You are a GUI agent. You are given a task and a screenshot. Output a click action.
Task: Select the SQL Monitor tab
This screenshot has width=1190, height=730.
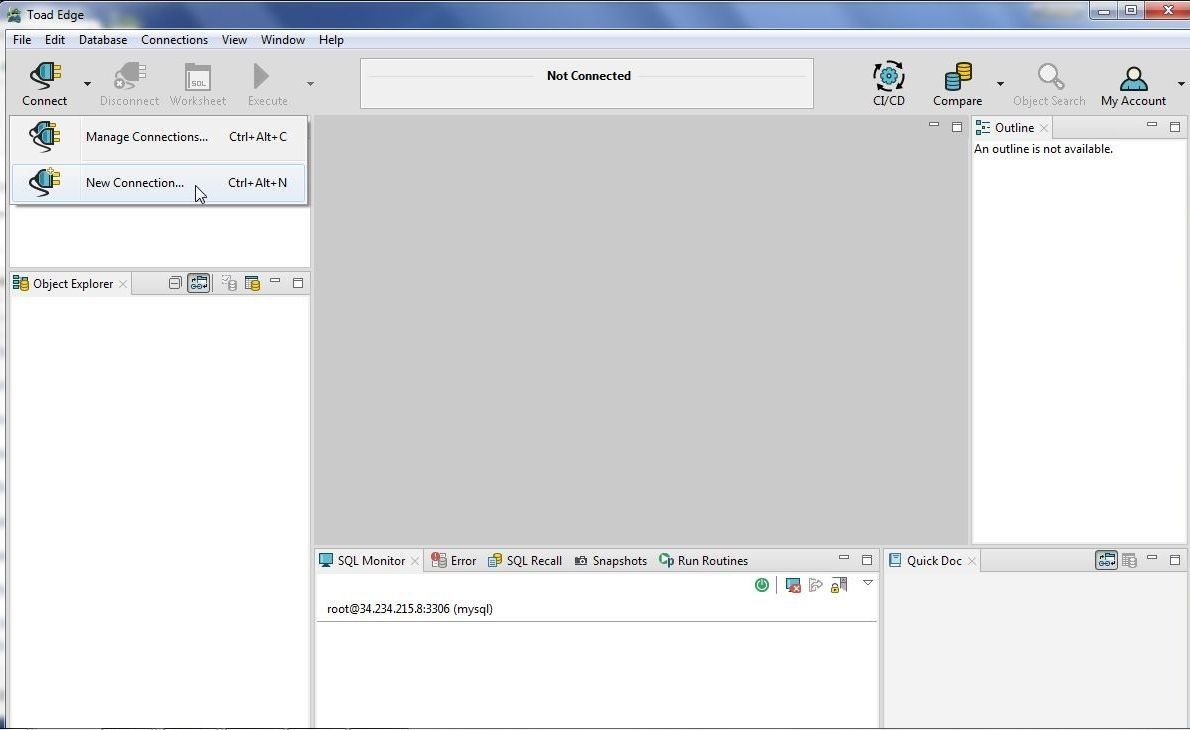click(371, 561)
